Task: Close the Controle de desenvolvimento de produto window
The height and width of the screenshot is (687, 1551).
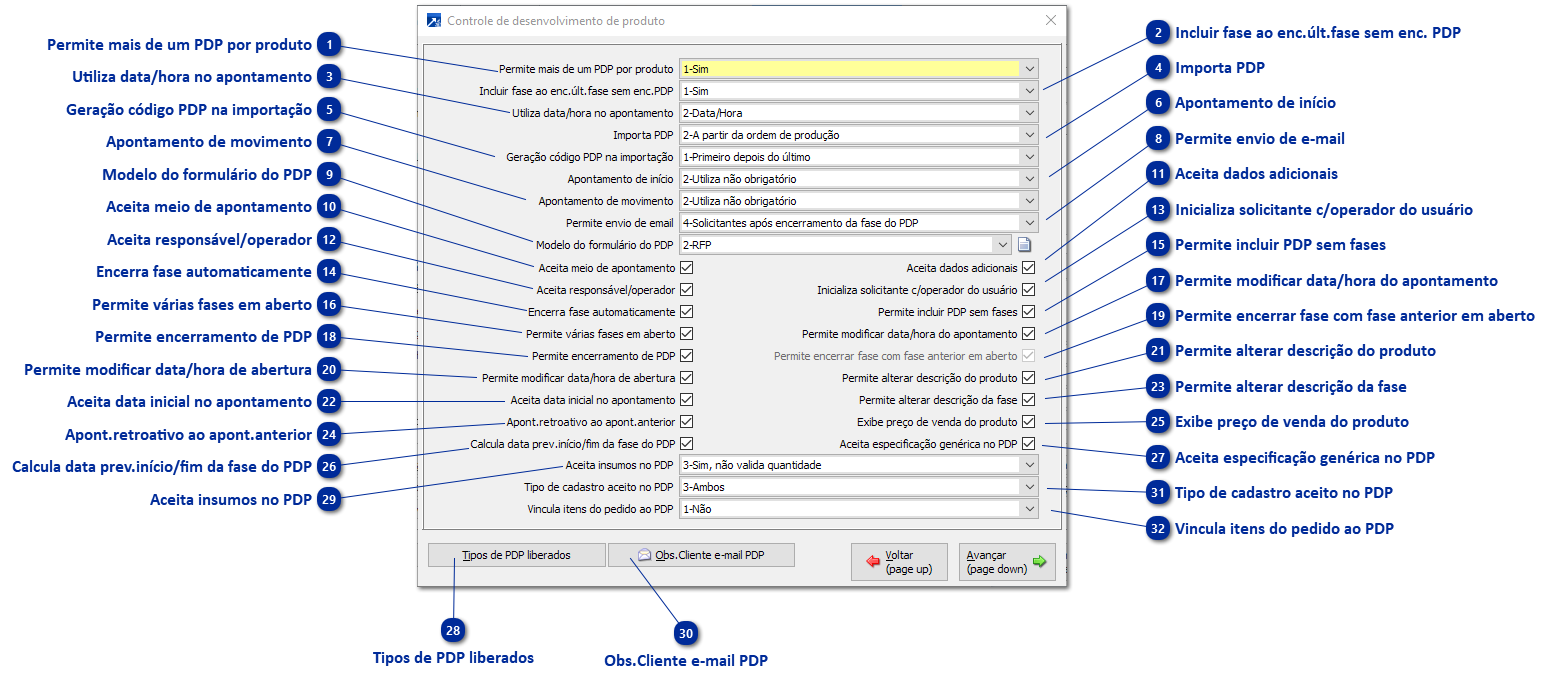Action: (x=1050, y=21)
